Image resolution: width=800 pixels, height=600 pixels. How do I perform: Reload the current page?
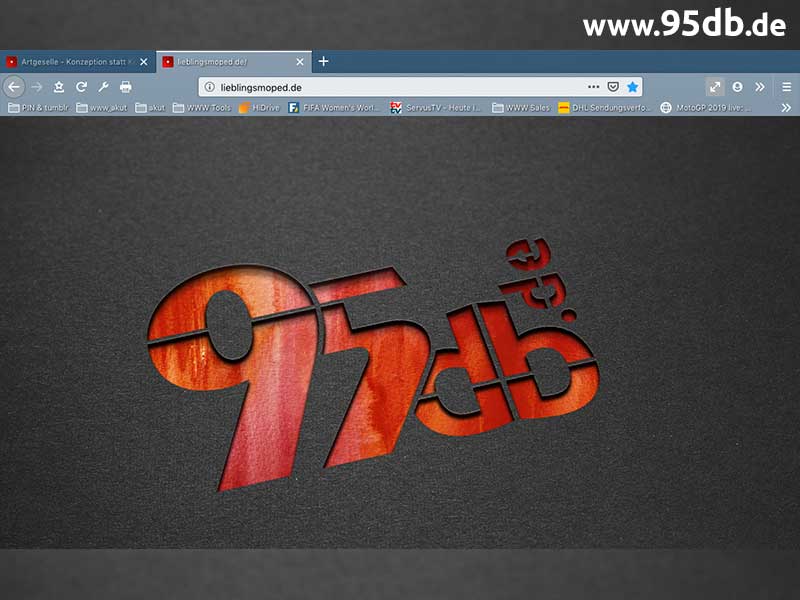pos(81,87)
